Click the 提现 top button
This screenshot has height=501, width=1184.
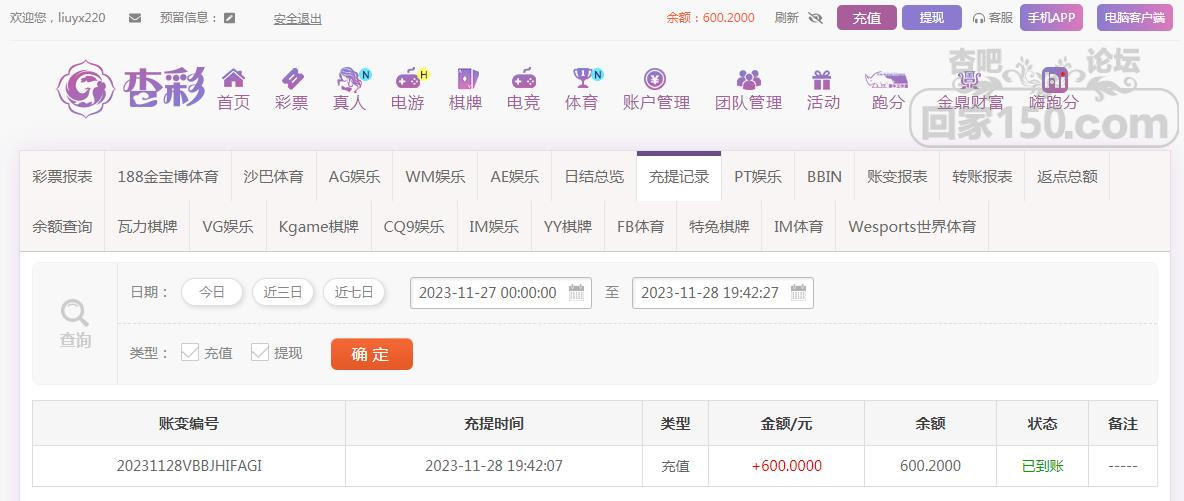click(x=932, y=18)
